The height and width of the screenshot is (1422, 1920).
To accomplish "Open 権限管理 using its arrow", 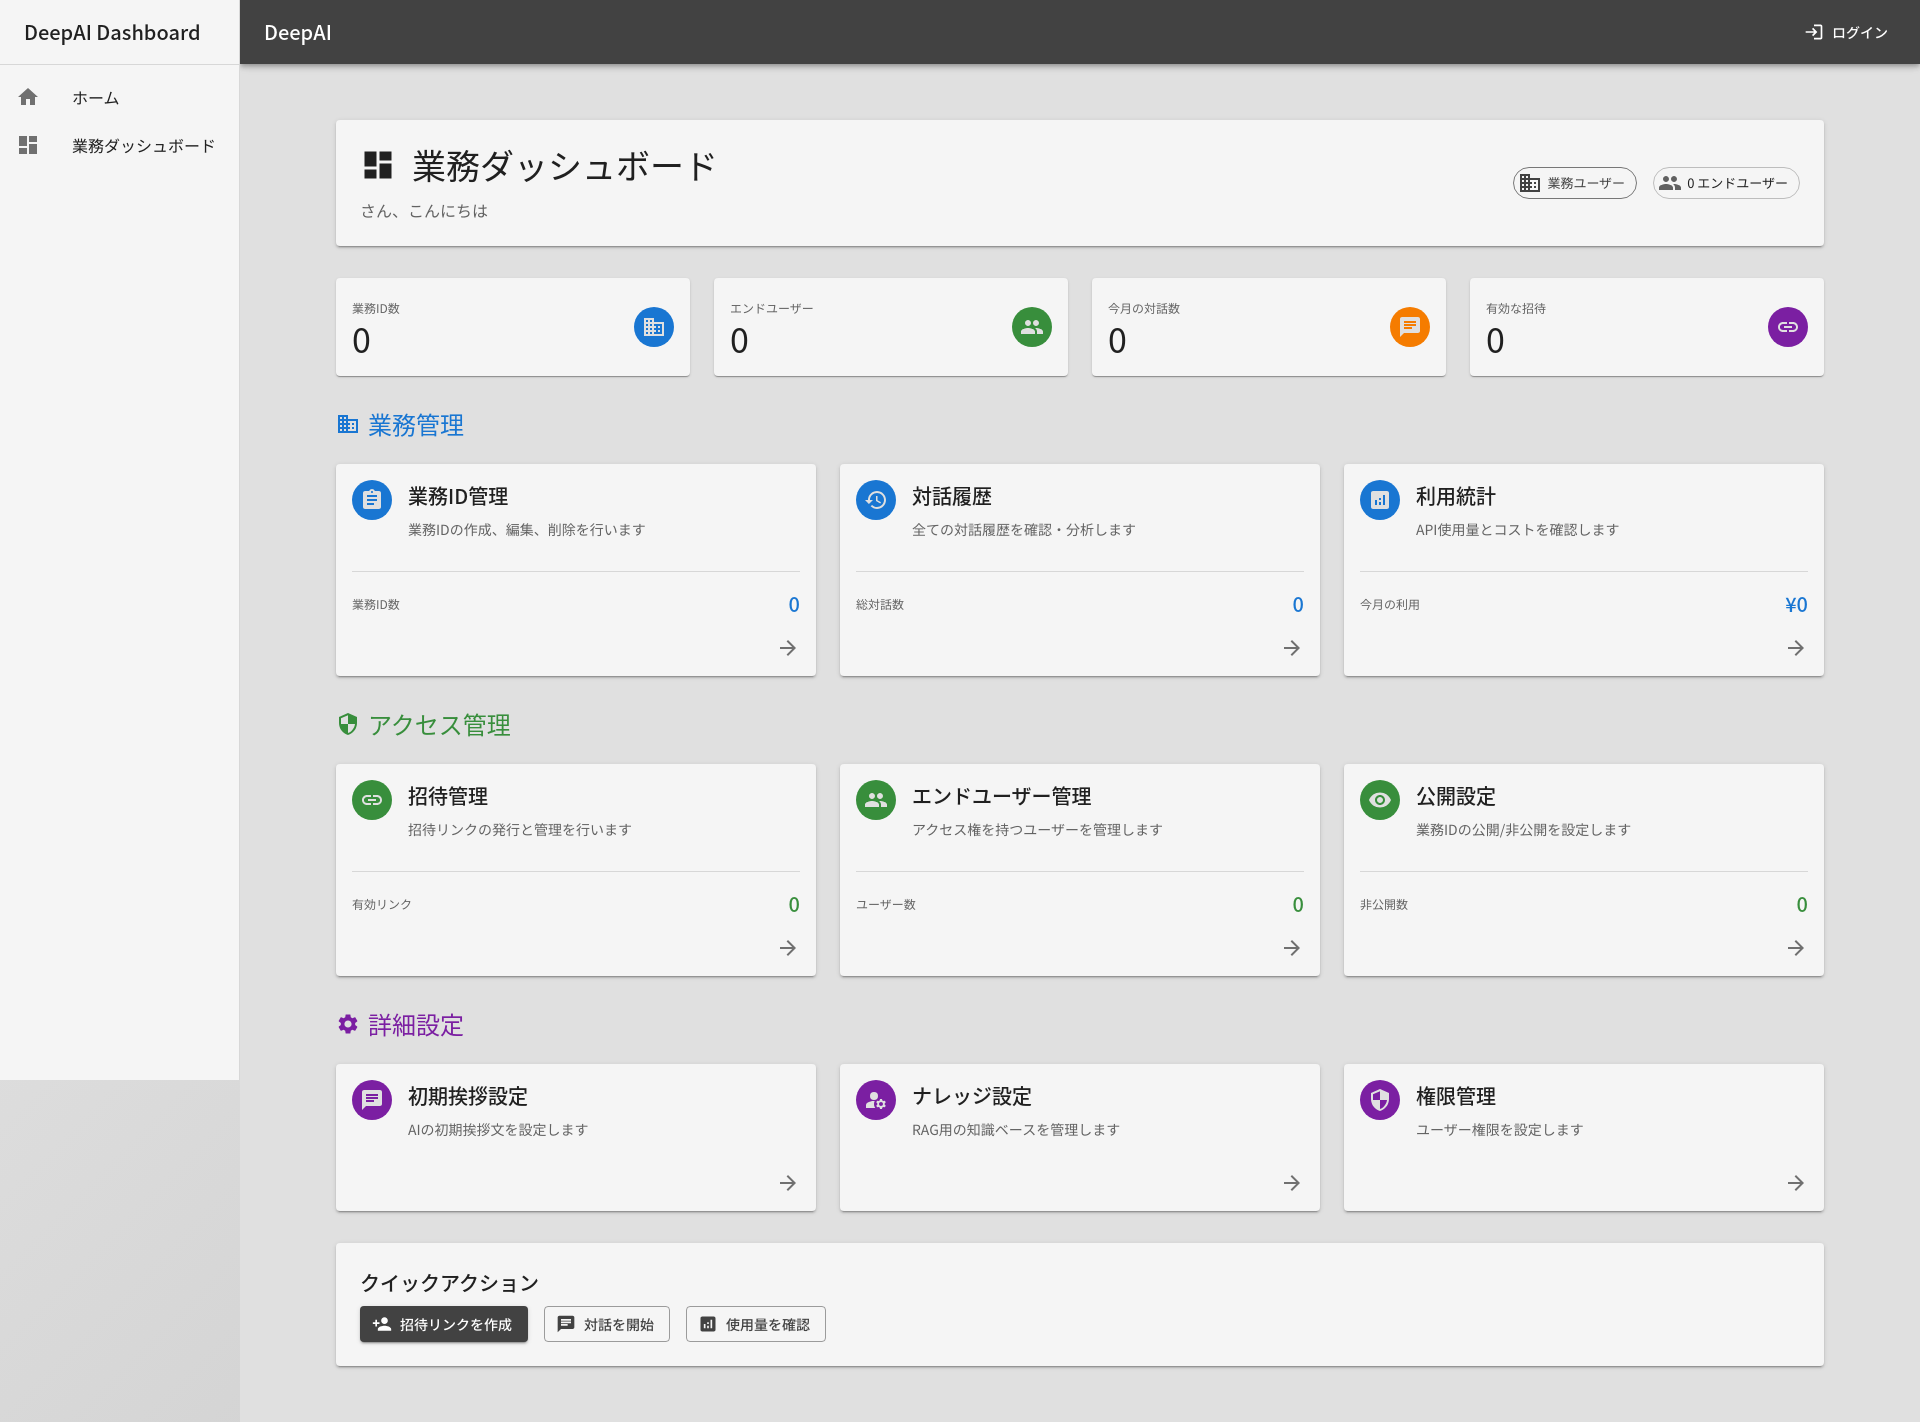I will point(1796,1183).
